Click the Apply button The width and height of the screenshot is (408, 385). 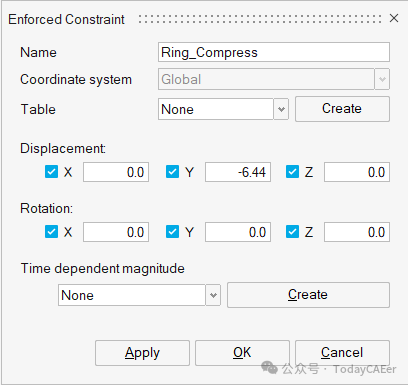click(142, 353)
